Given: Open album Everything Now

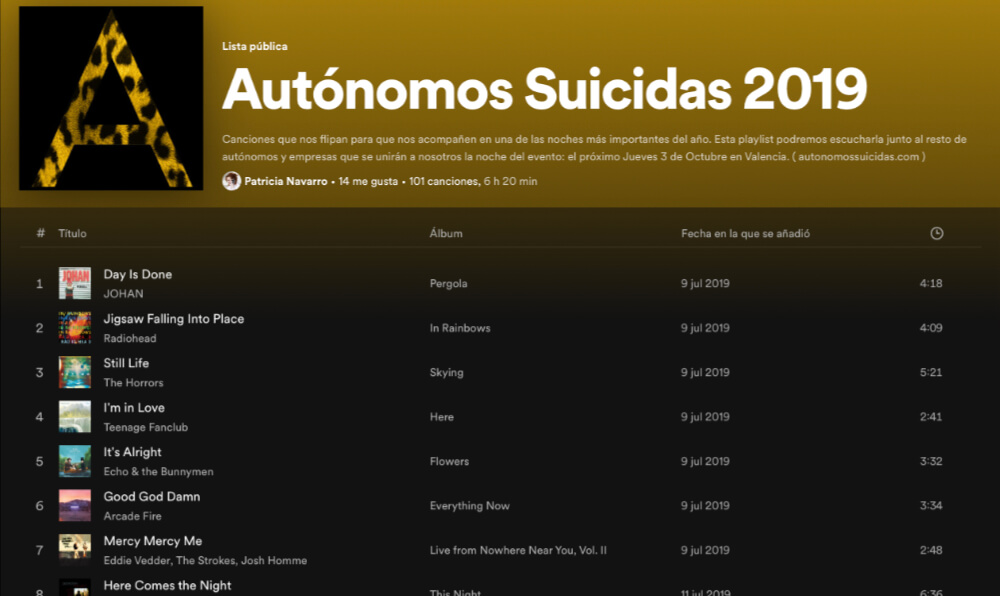Looking at the screenshot, I should 469,505.
